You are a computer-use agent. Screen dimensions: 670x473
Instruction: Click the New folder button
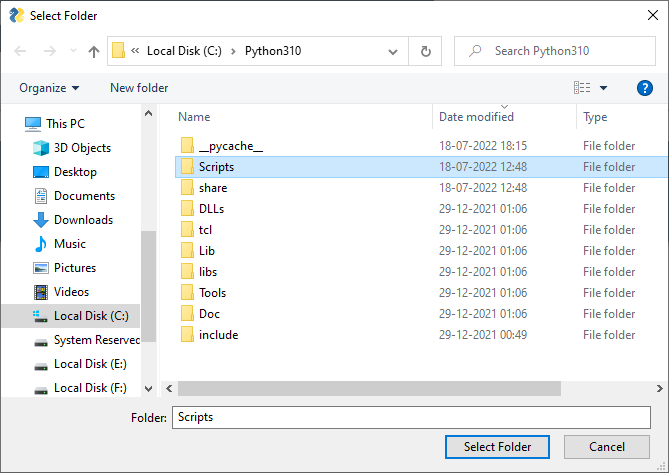[x=139, y=88]
